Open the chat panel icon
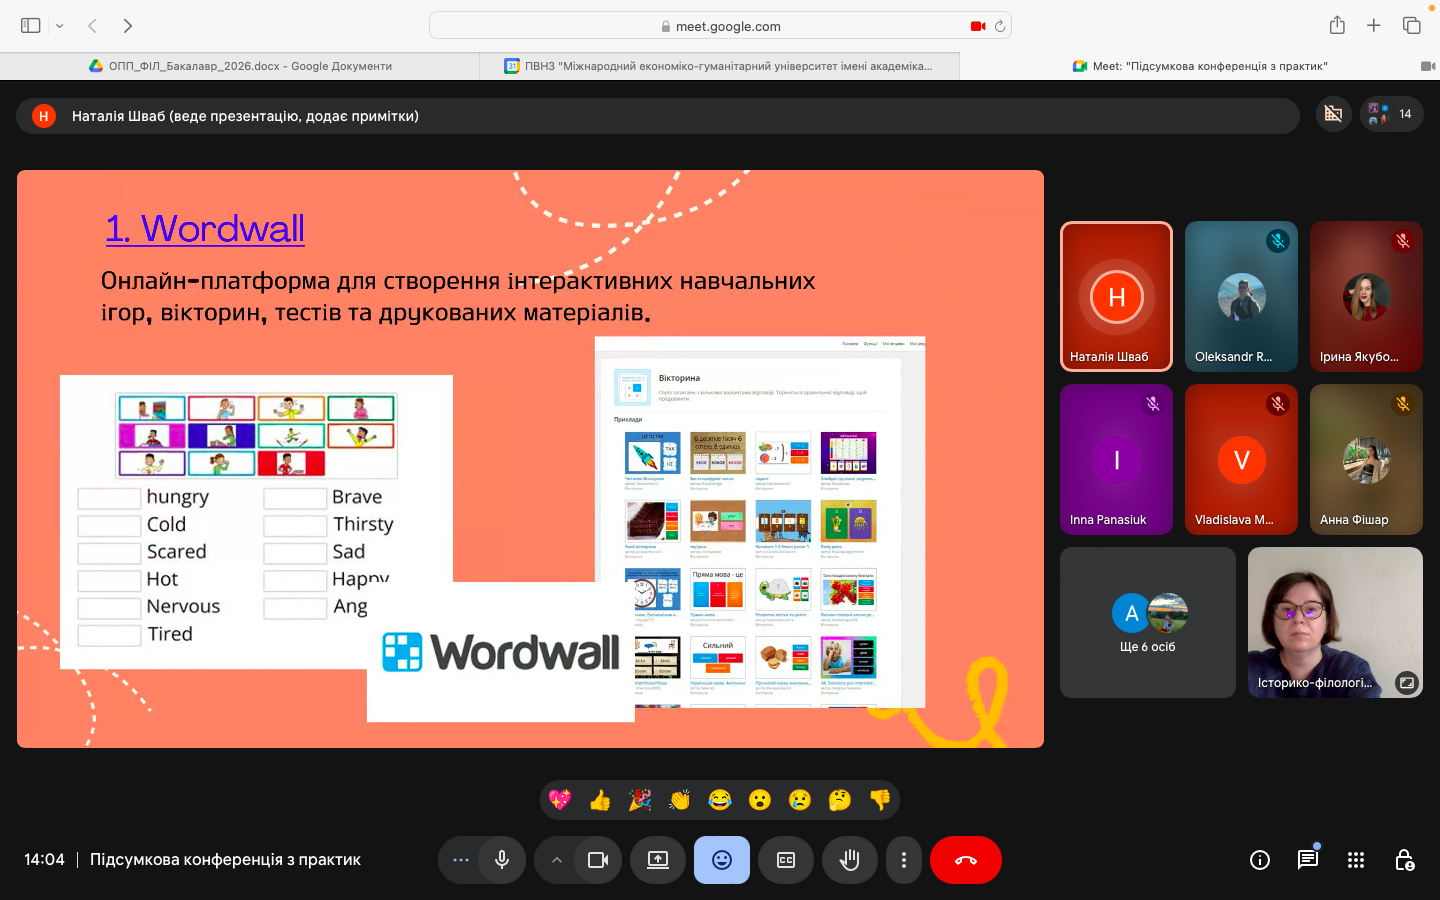 point(1307,860)
